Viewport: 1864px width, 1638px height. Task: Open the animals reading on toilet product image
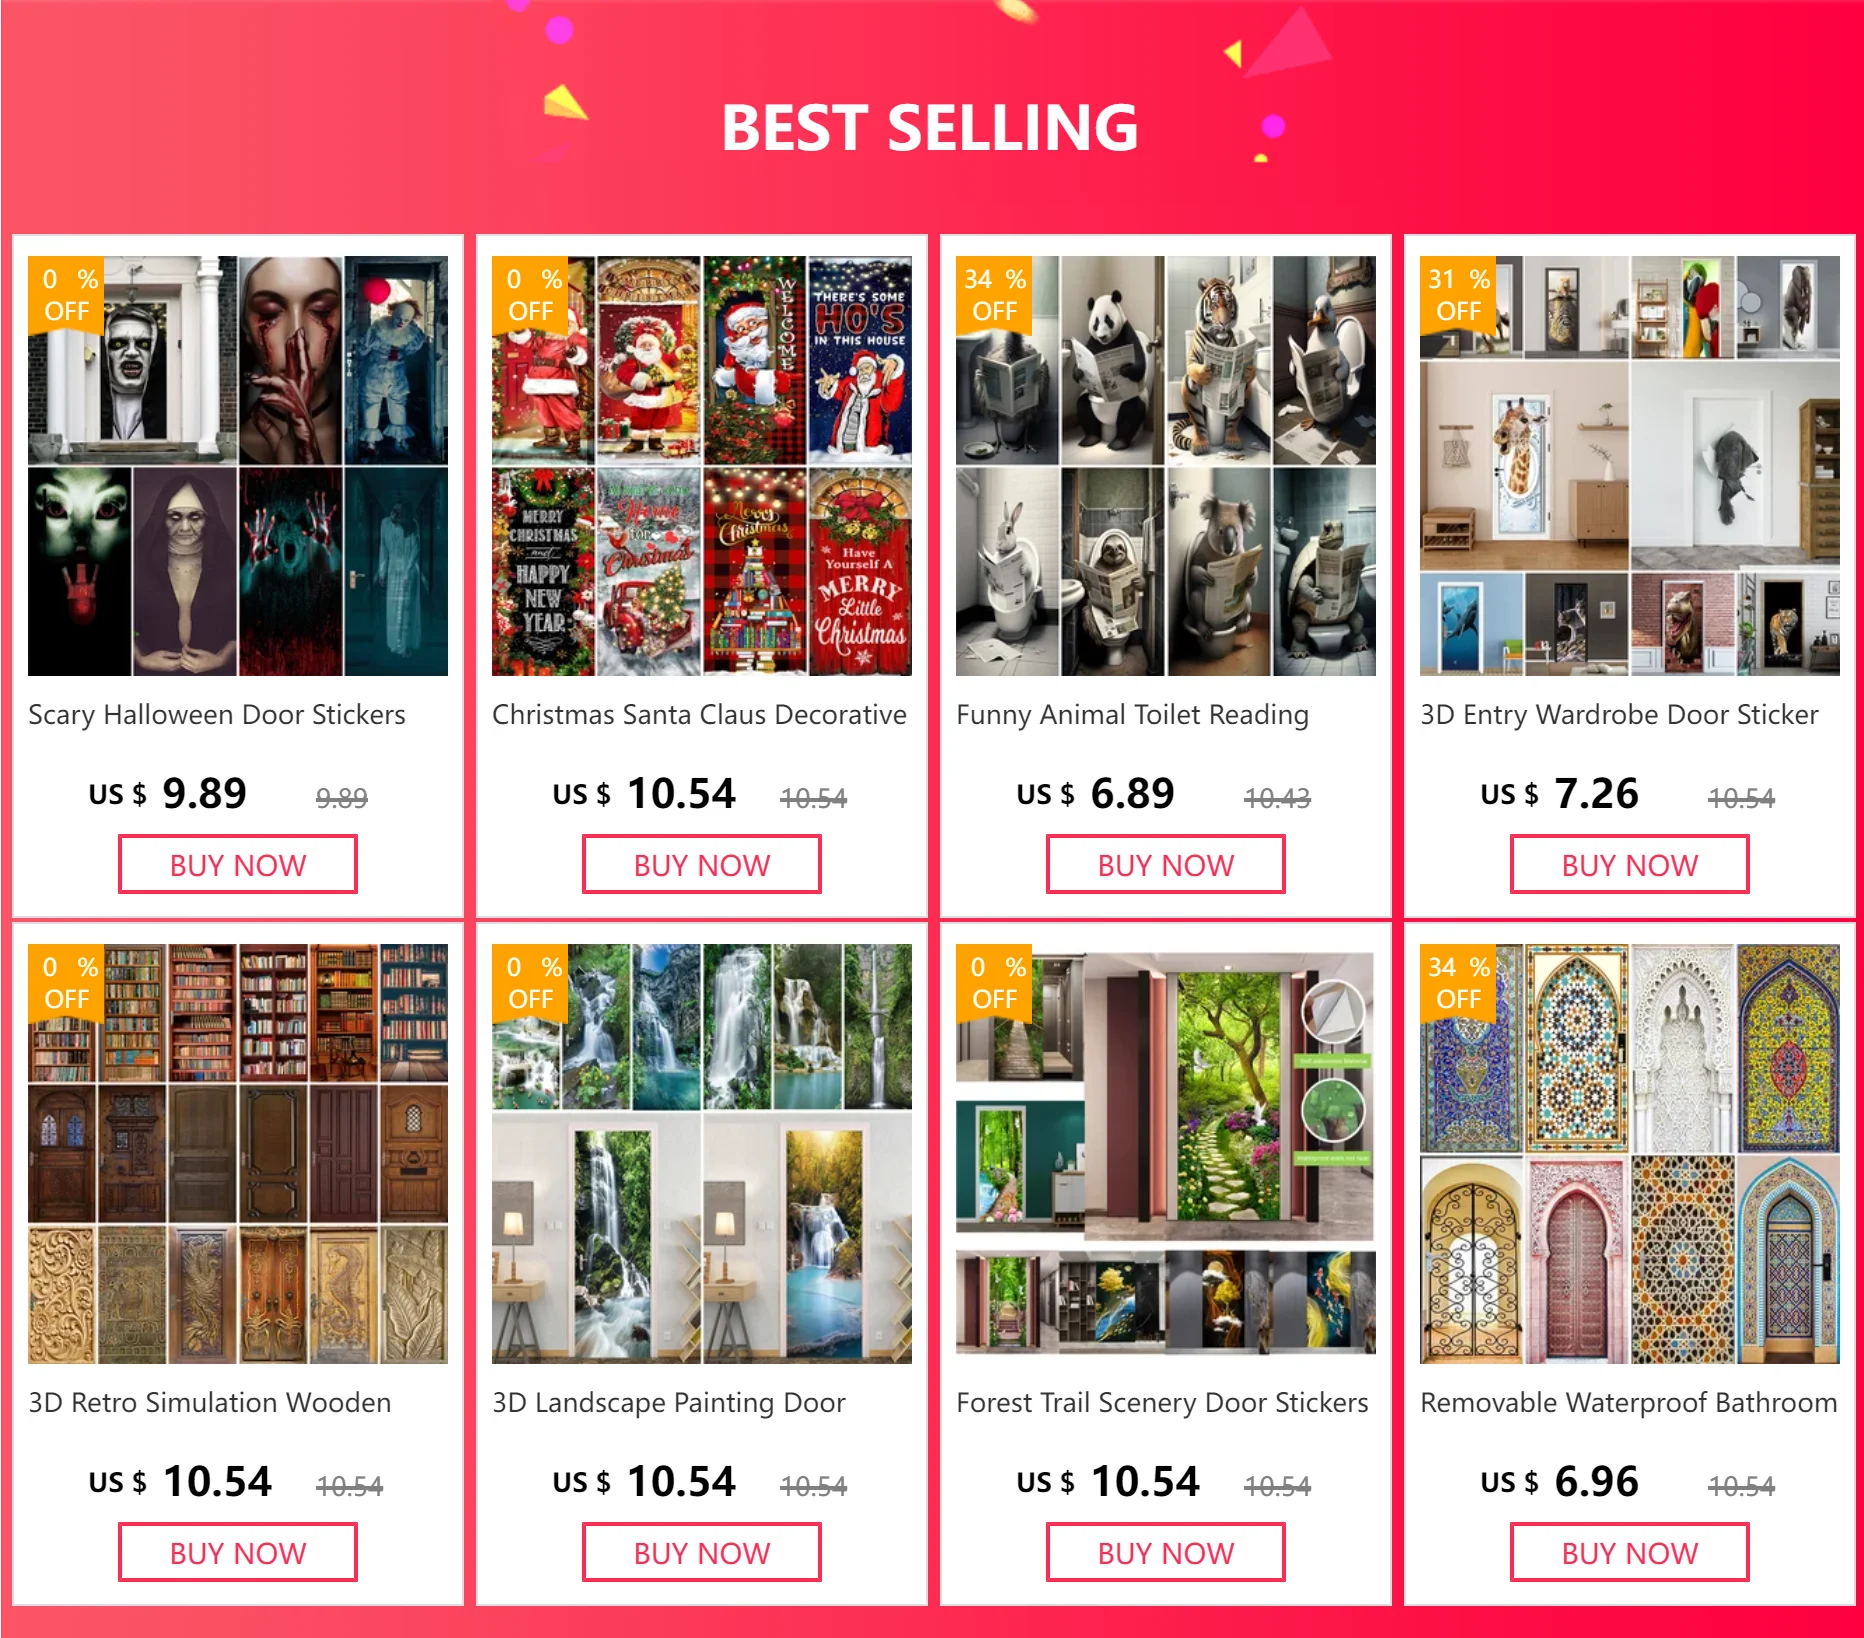pyautogui.click(x=1166, y=466)
